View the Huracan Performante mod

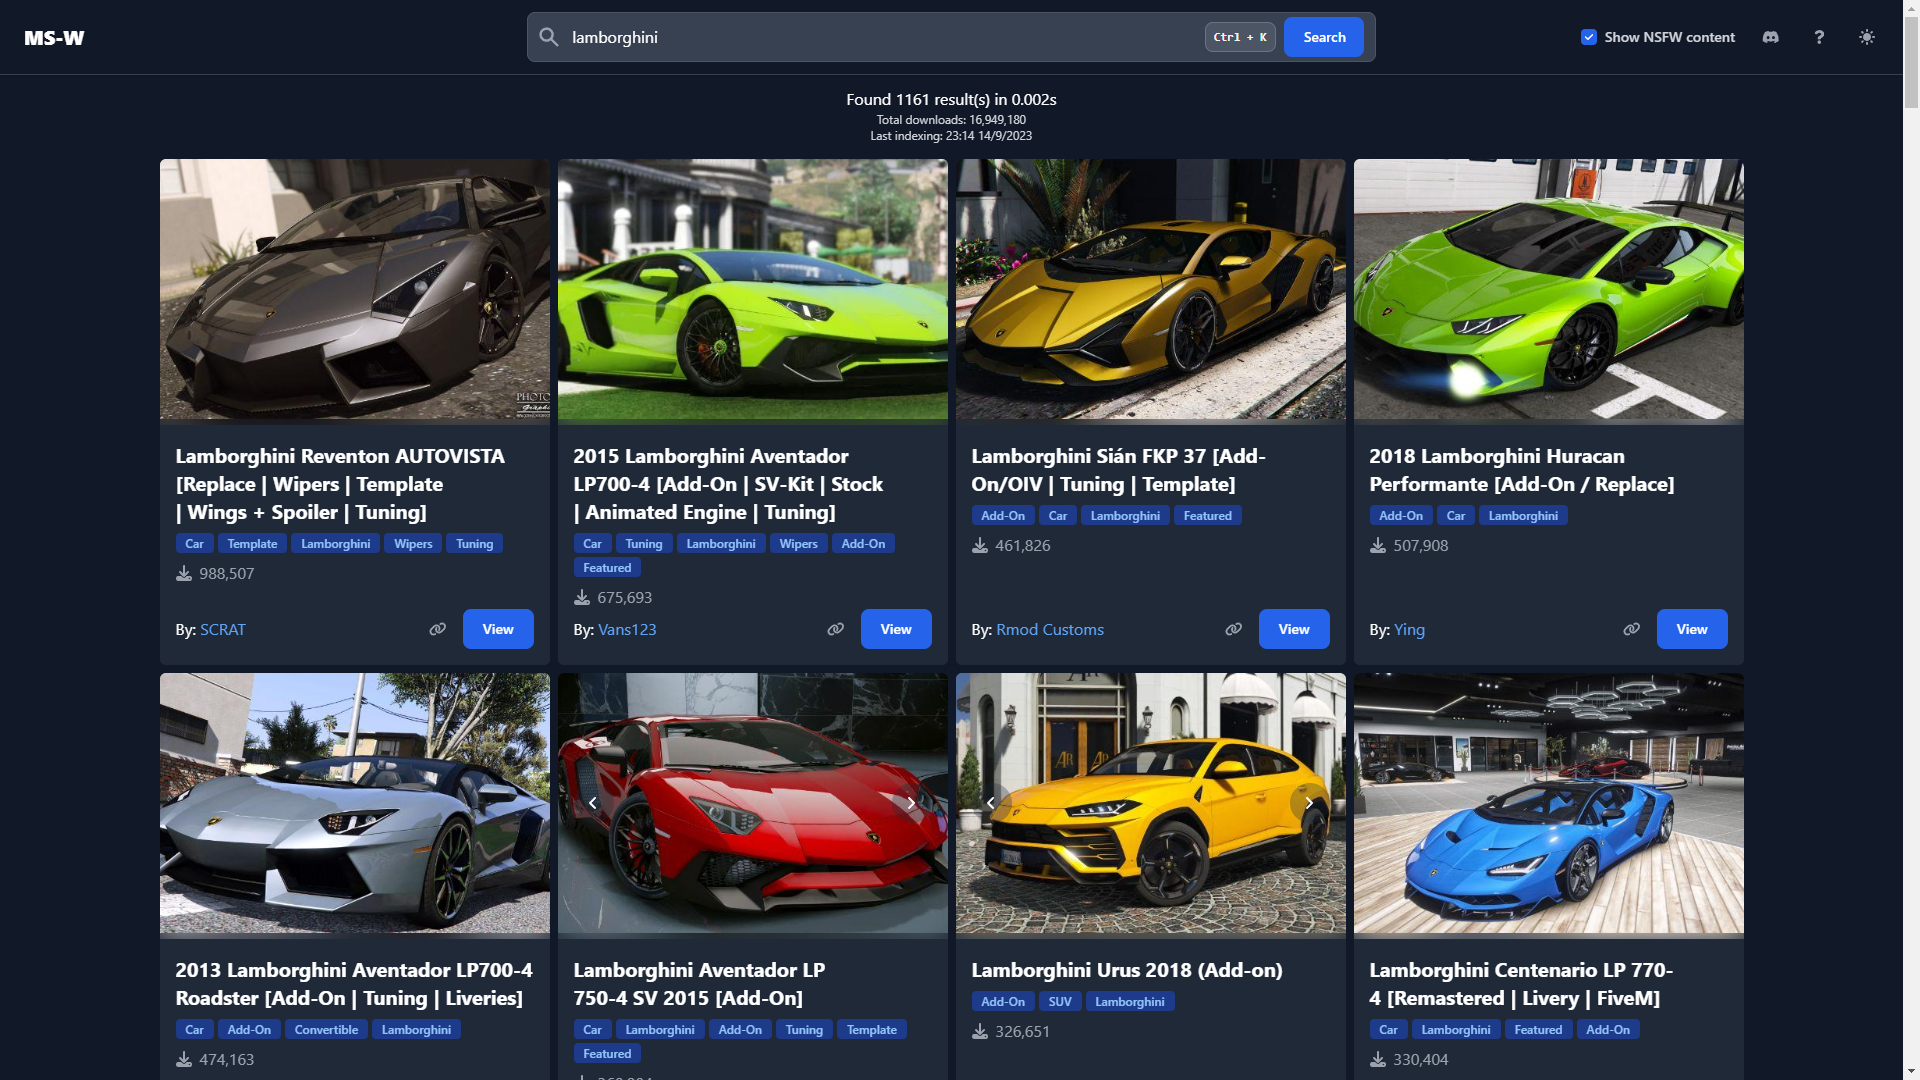(x=1692, y=629)
